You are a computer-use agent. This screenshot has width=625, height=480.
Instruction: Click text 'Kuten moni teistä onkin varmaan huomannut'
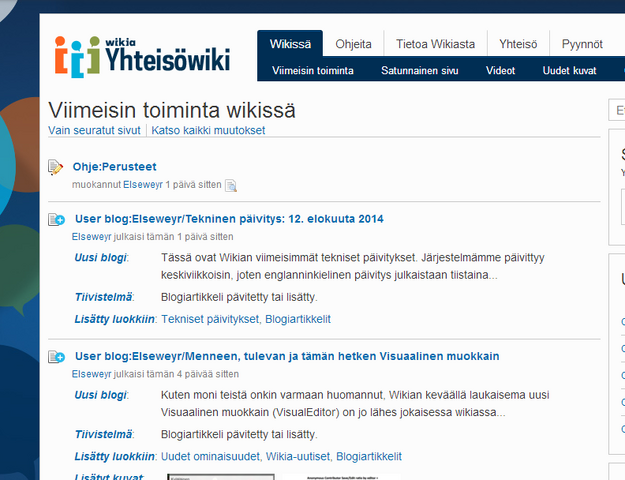pyautogui.click(x=272, y=395)
